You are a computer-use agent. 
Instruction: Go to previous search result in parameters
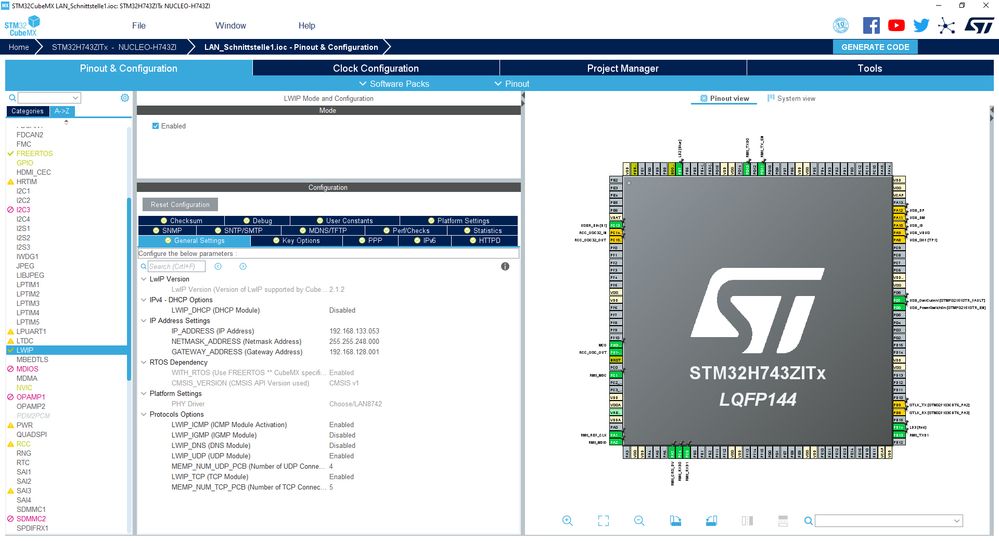tap(218, 266)
